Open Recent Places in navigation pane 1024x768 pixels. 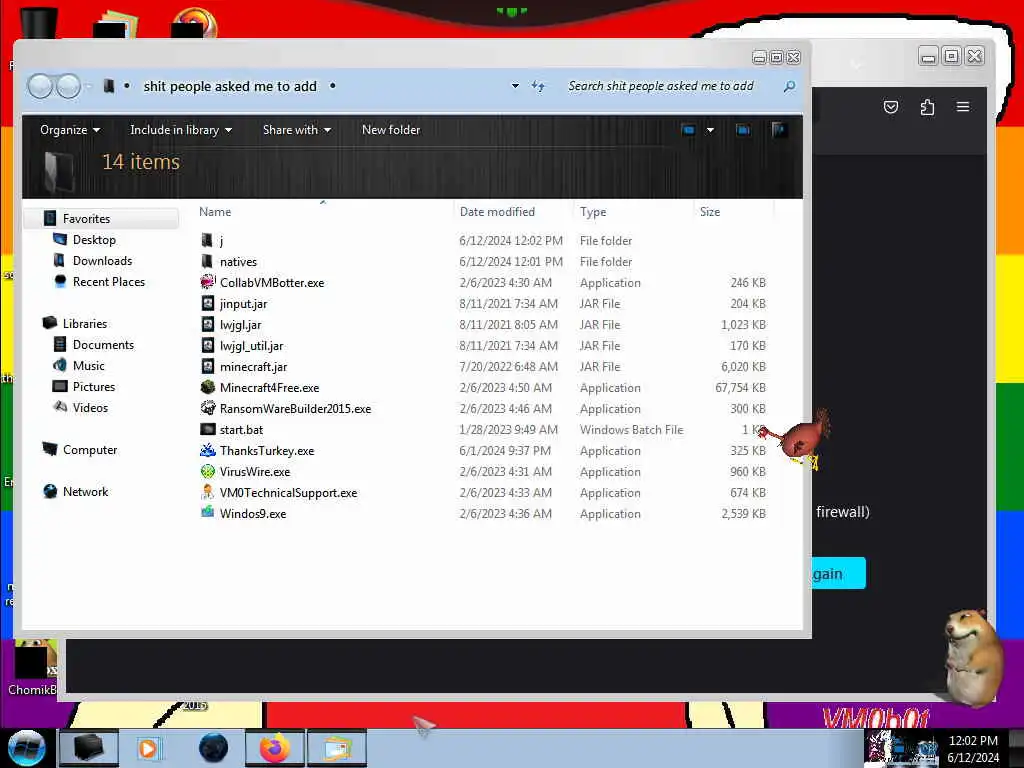click(x=108, y=281)
